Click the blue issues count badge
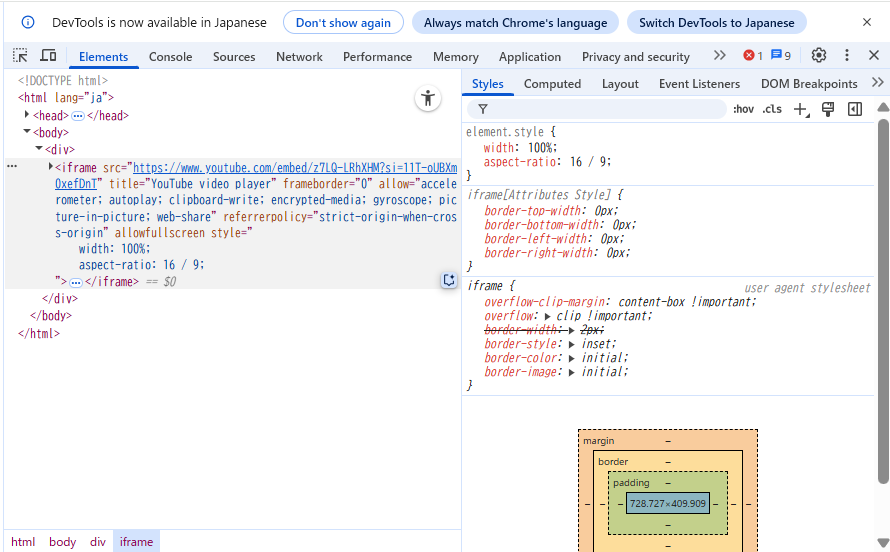The width and height of the screenshot is (890, 552). (781, 56)
